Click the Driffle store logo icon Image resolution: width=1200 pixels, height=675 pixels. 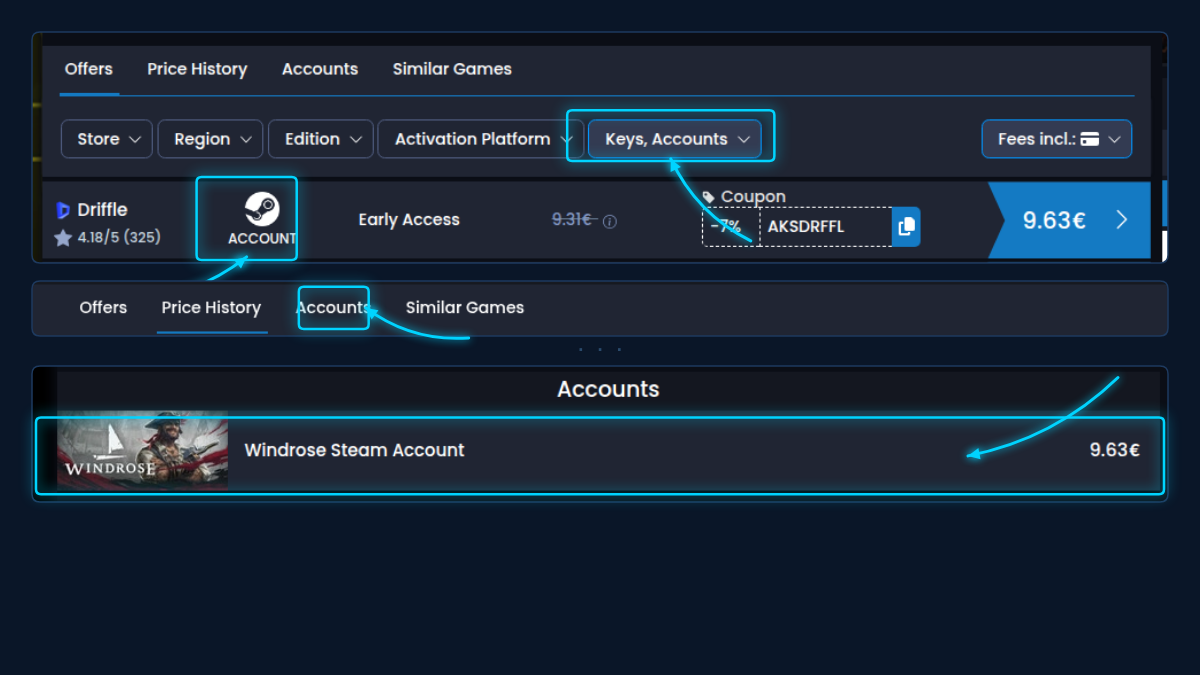point(63,210)
